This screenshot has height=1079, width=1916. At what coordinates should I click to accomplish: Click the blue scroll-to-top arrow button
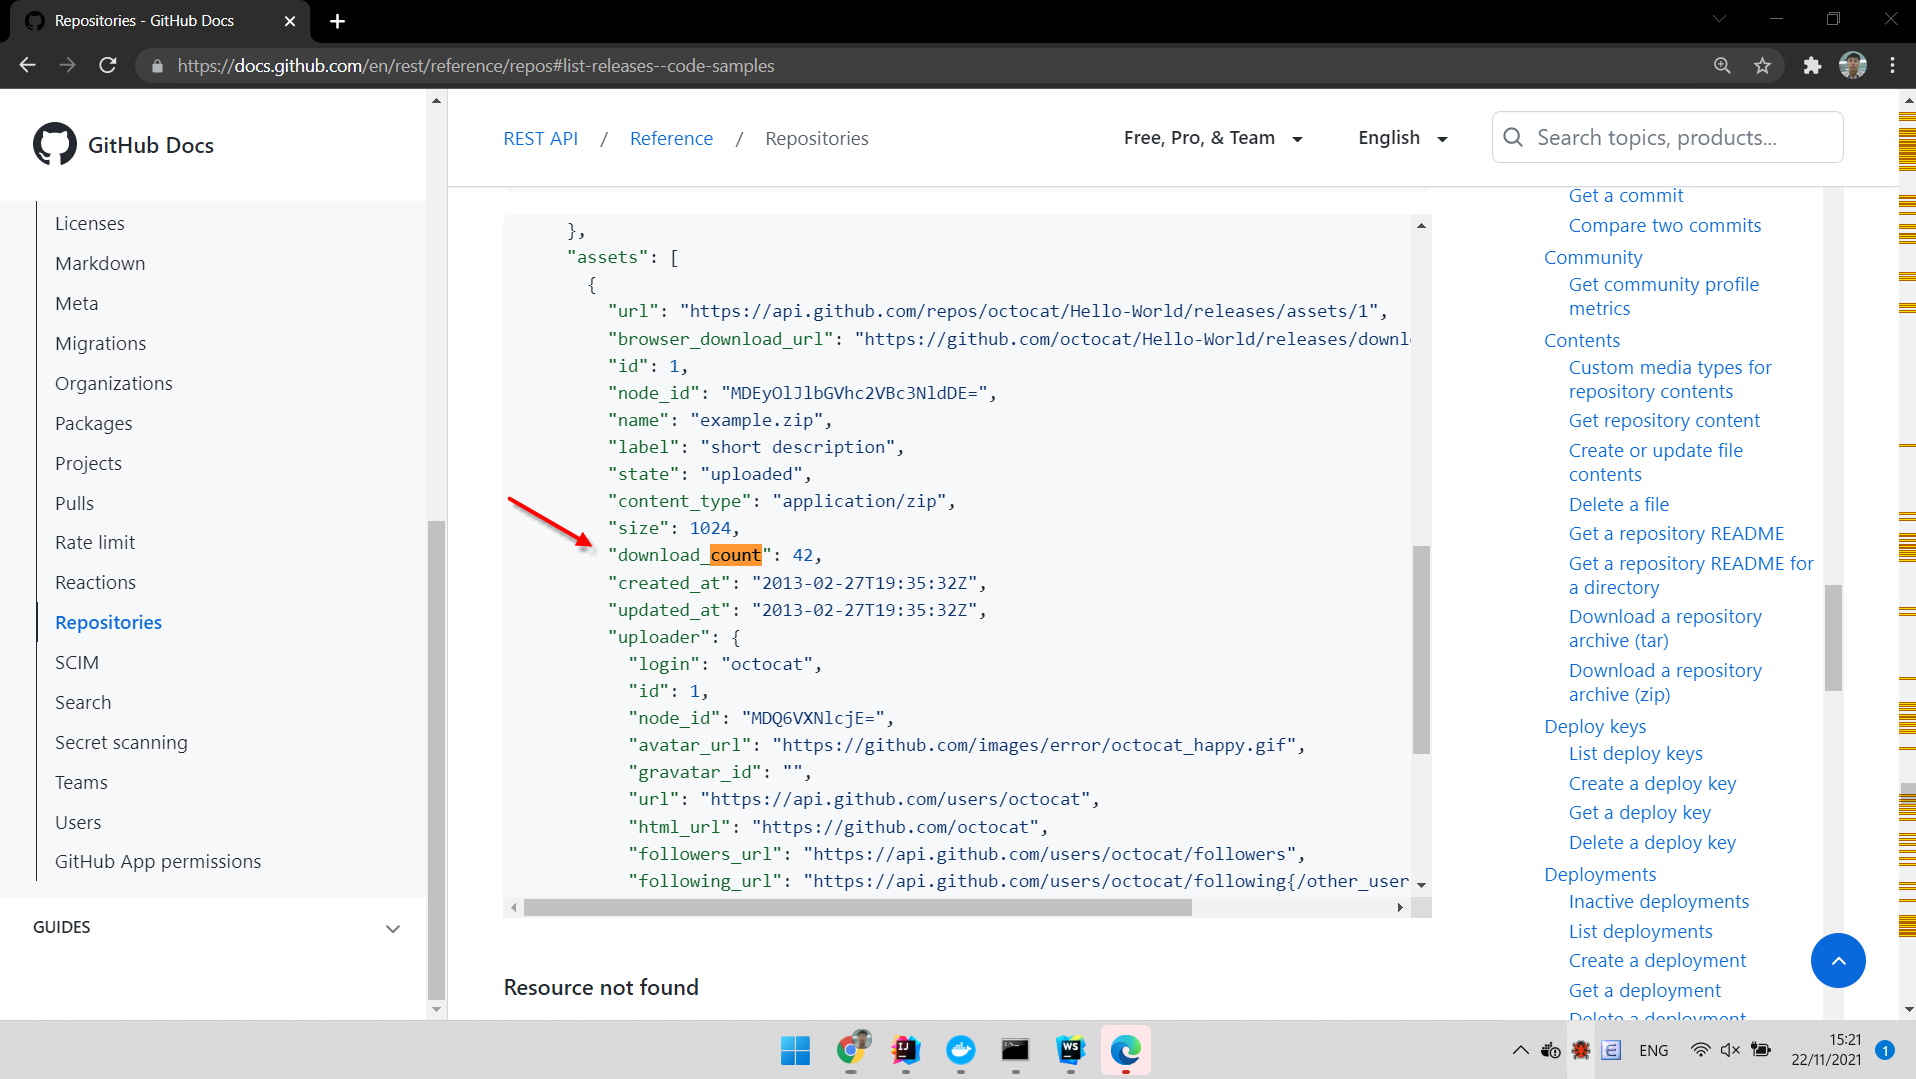pos(1838,960)
